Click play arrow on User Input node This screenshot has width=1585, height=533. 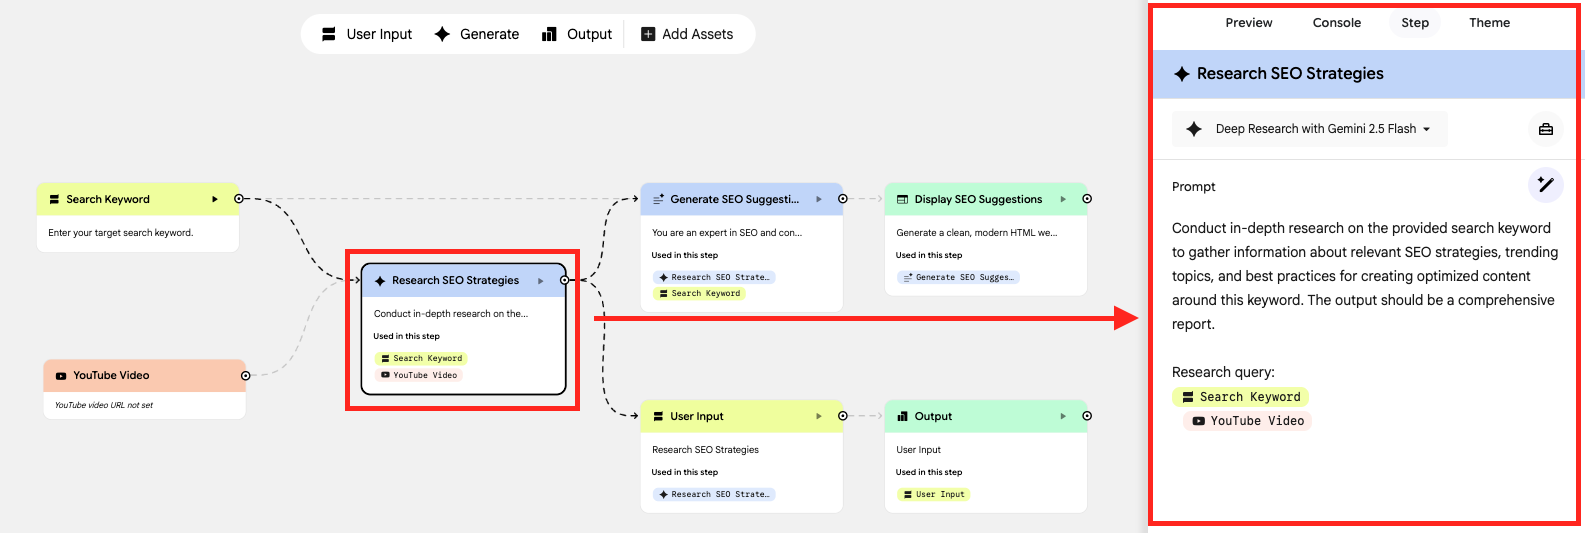point(819,416)
